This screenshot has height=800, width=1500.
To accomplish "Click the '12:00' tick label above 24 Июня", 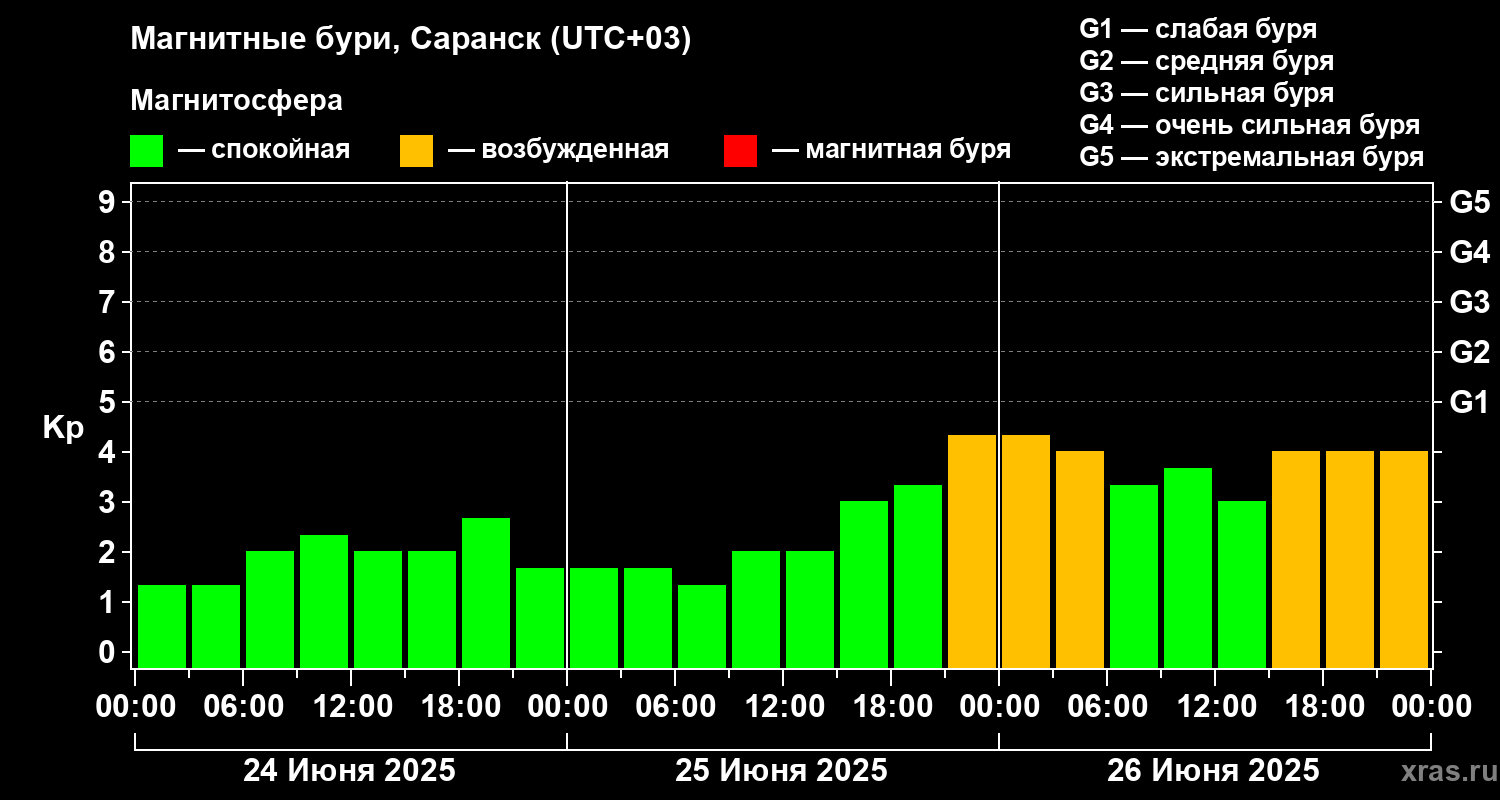I will pos(351,707).
